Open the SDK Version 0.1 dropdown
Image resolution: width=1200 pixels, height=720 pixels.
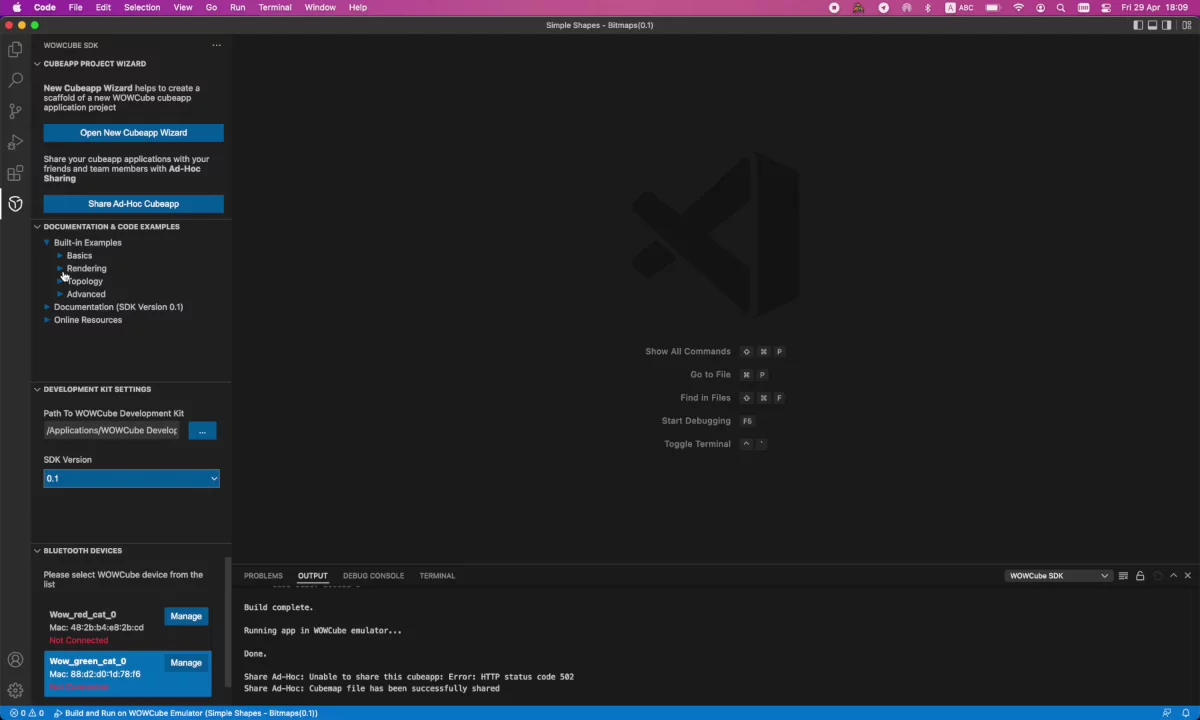point(131,478)
